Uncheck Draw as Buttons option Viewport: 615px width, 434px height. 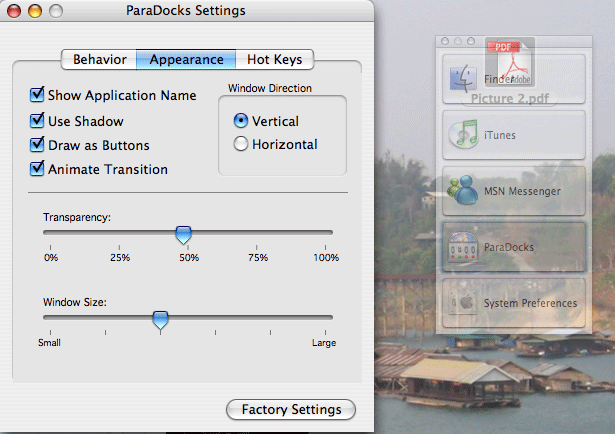(x=37, y=145)
